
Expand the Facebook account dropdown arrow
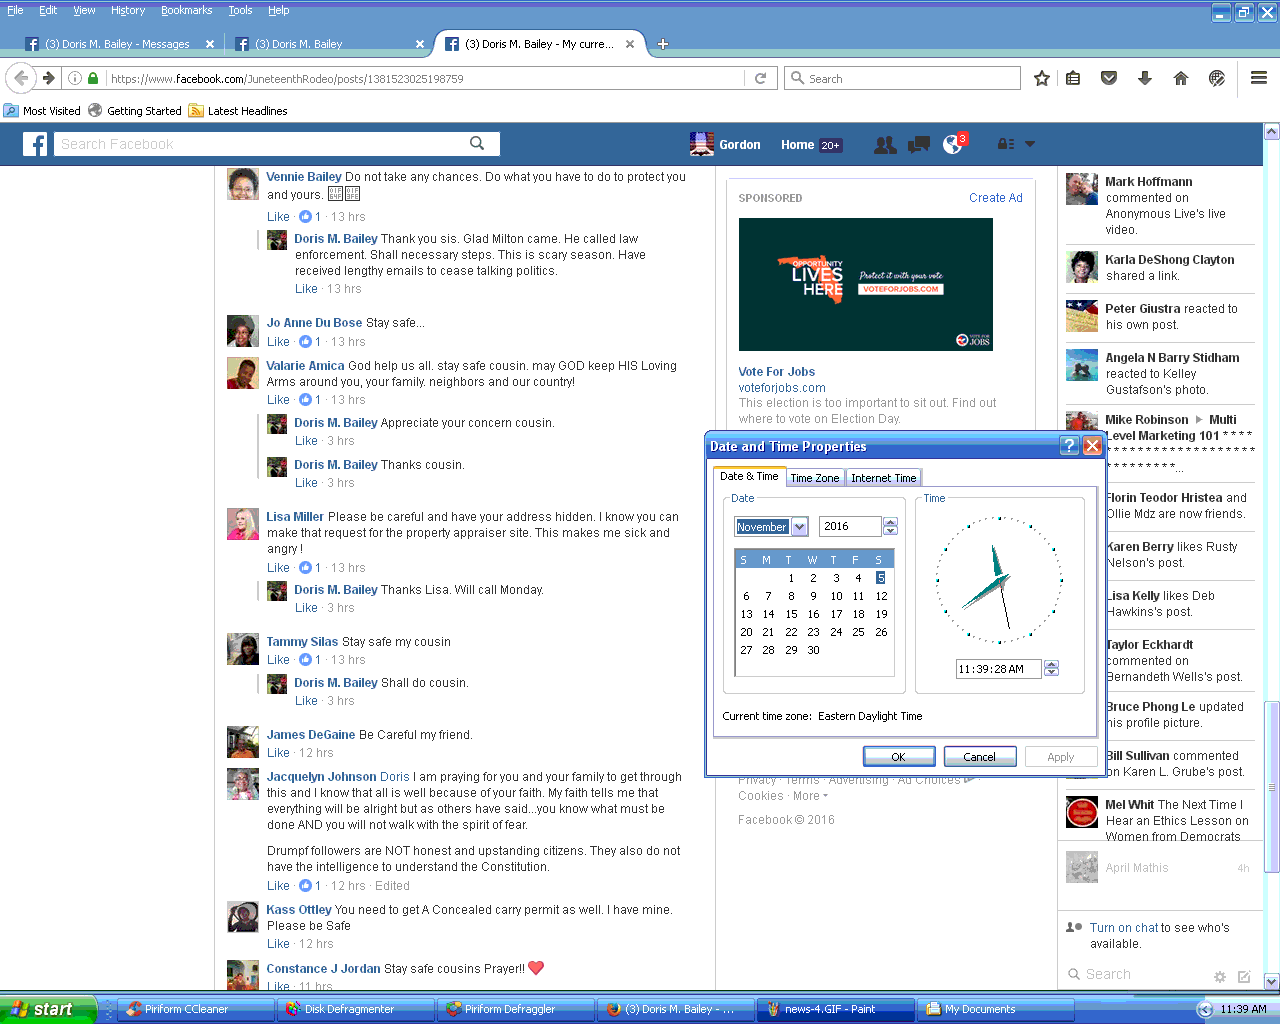coord(1030,144)
